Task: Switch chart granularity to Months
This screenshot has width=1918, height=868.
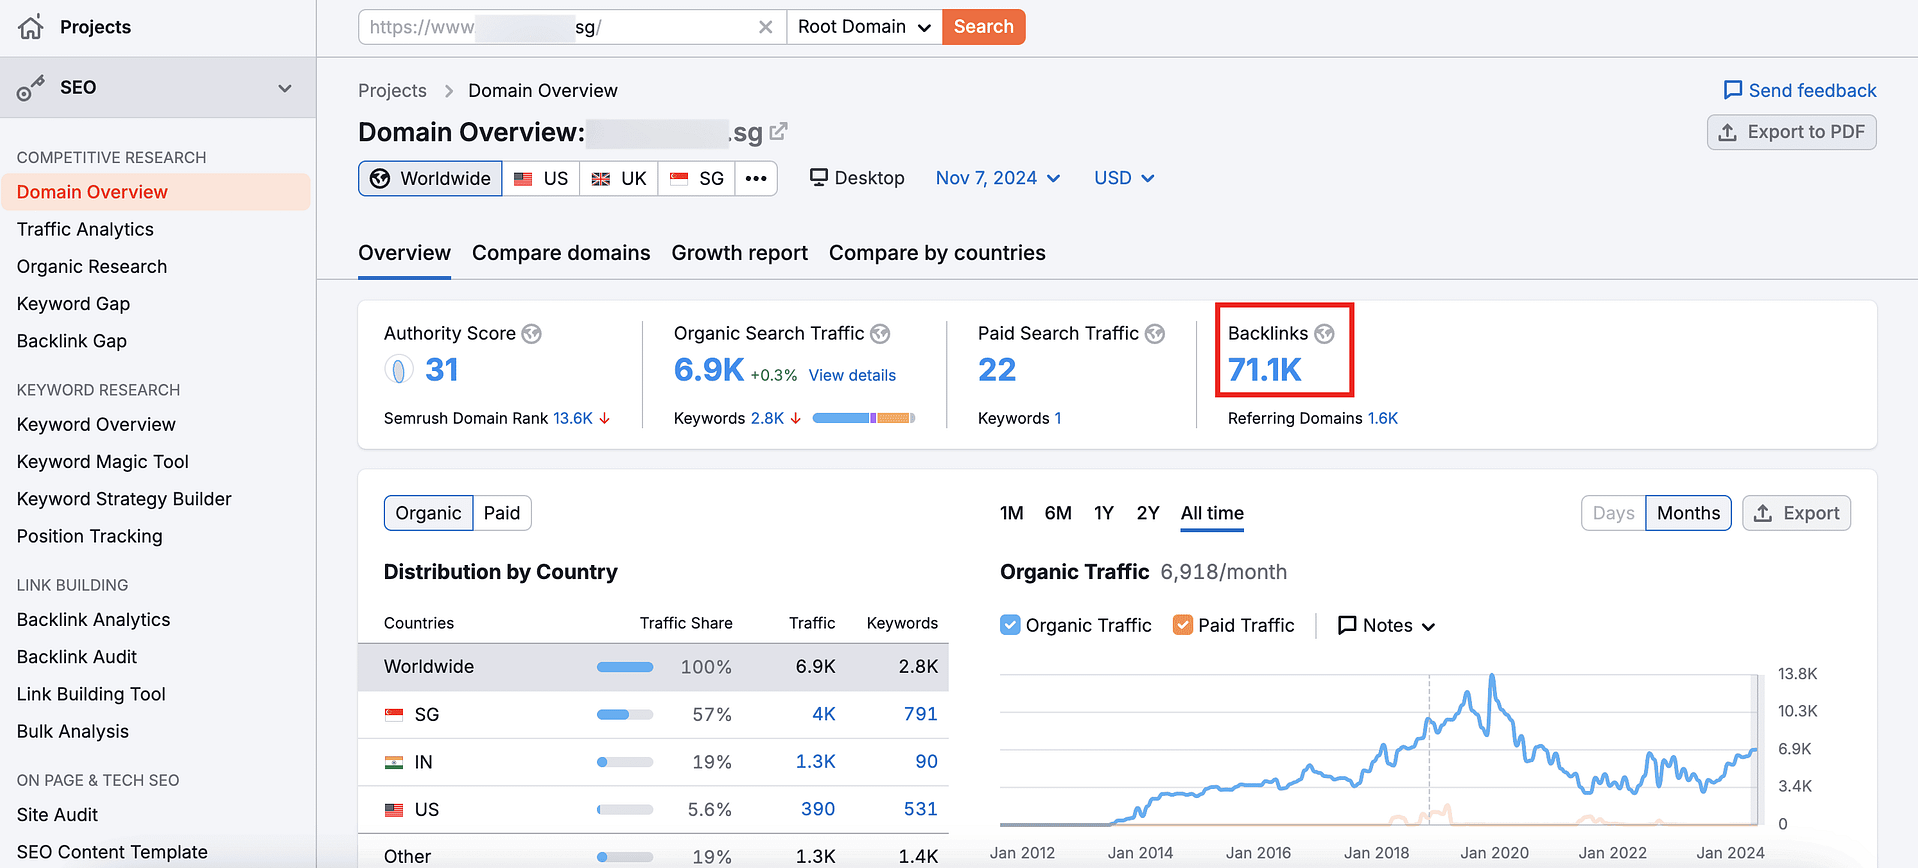Action: pos(1688,513)
